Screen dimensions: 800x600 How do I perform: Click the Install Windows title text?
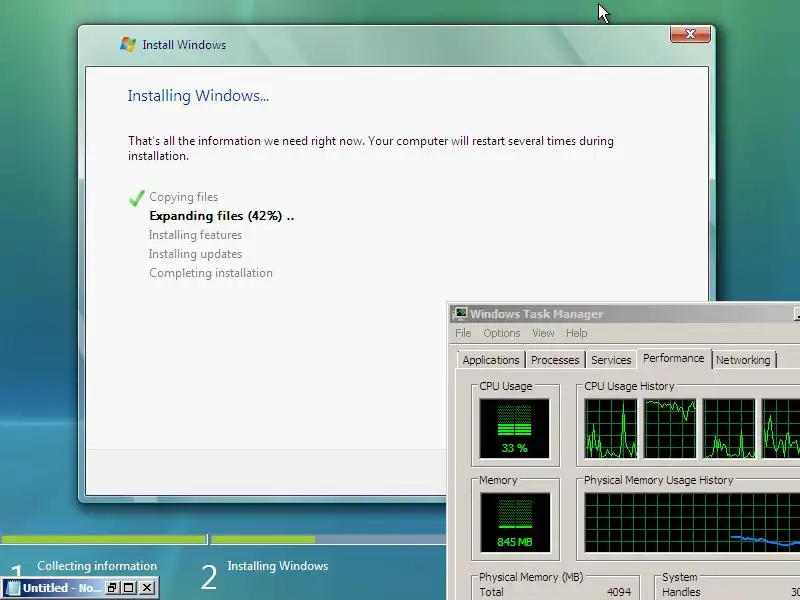pos(184,45)
